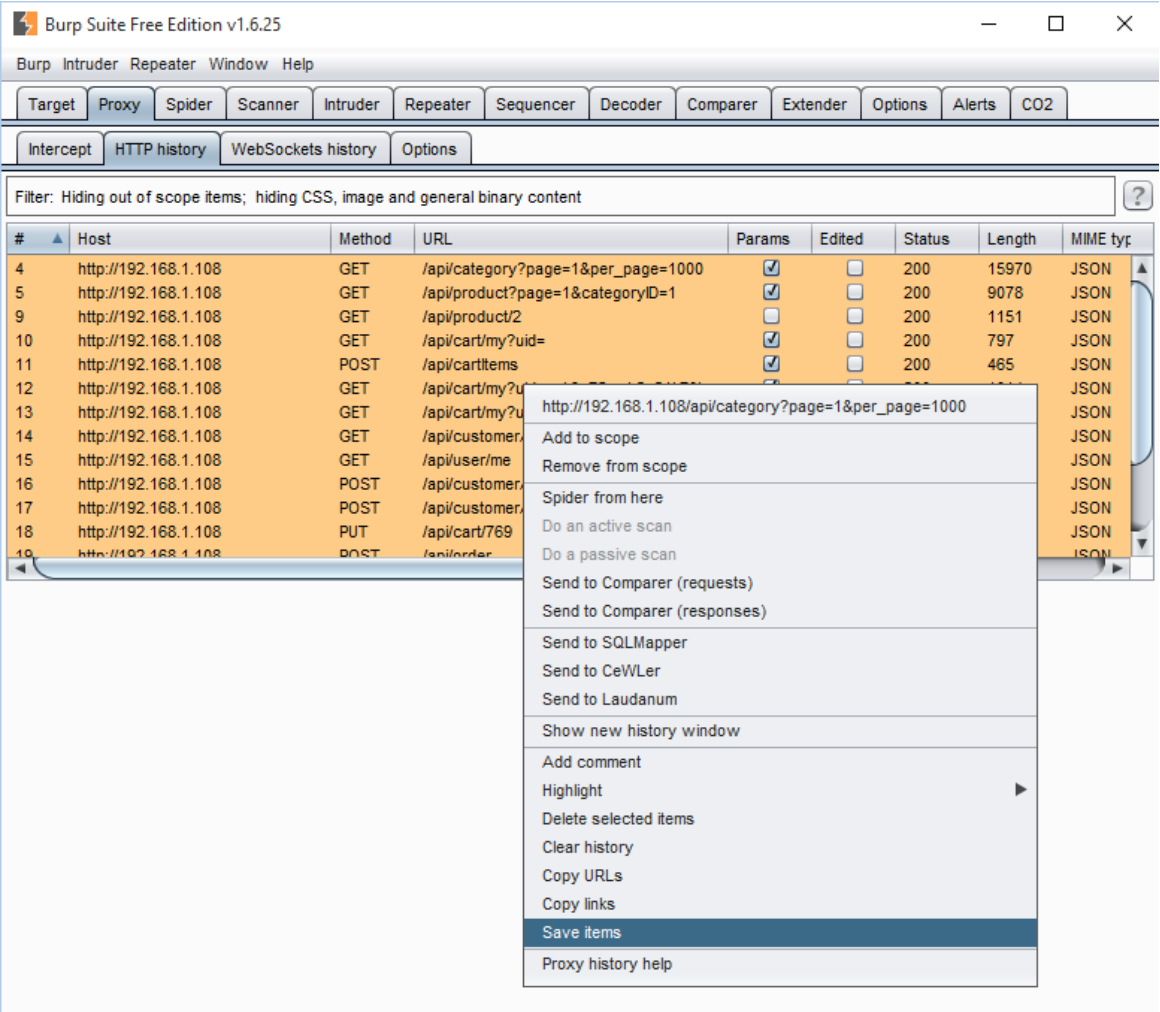The width and height of the screenshot is (1160, 1012).
Task: Open the Window menu
Action: [x=238, y=64]
